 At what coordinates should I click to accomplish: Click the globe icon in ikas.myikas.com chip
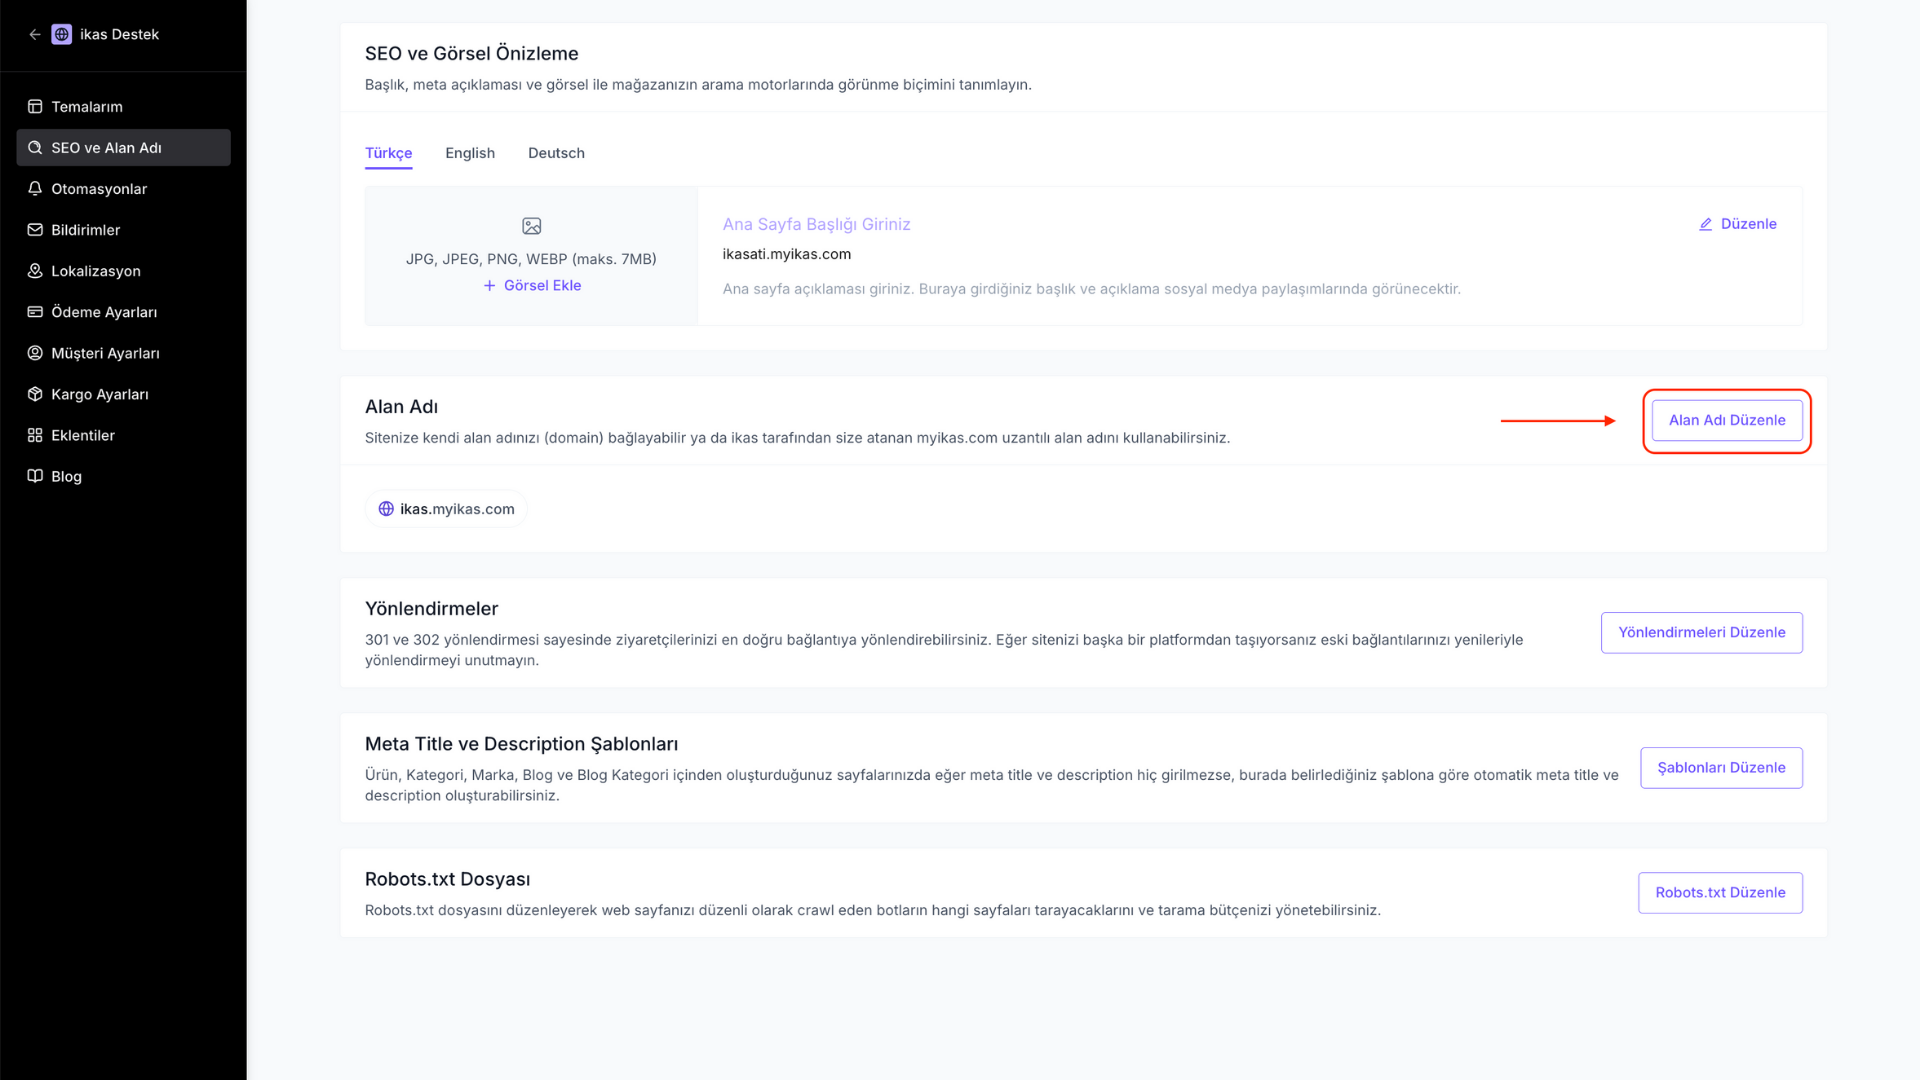pos(386,508)
